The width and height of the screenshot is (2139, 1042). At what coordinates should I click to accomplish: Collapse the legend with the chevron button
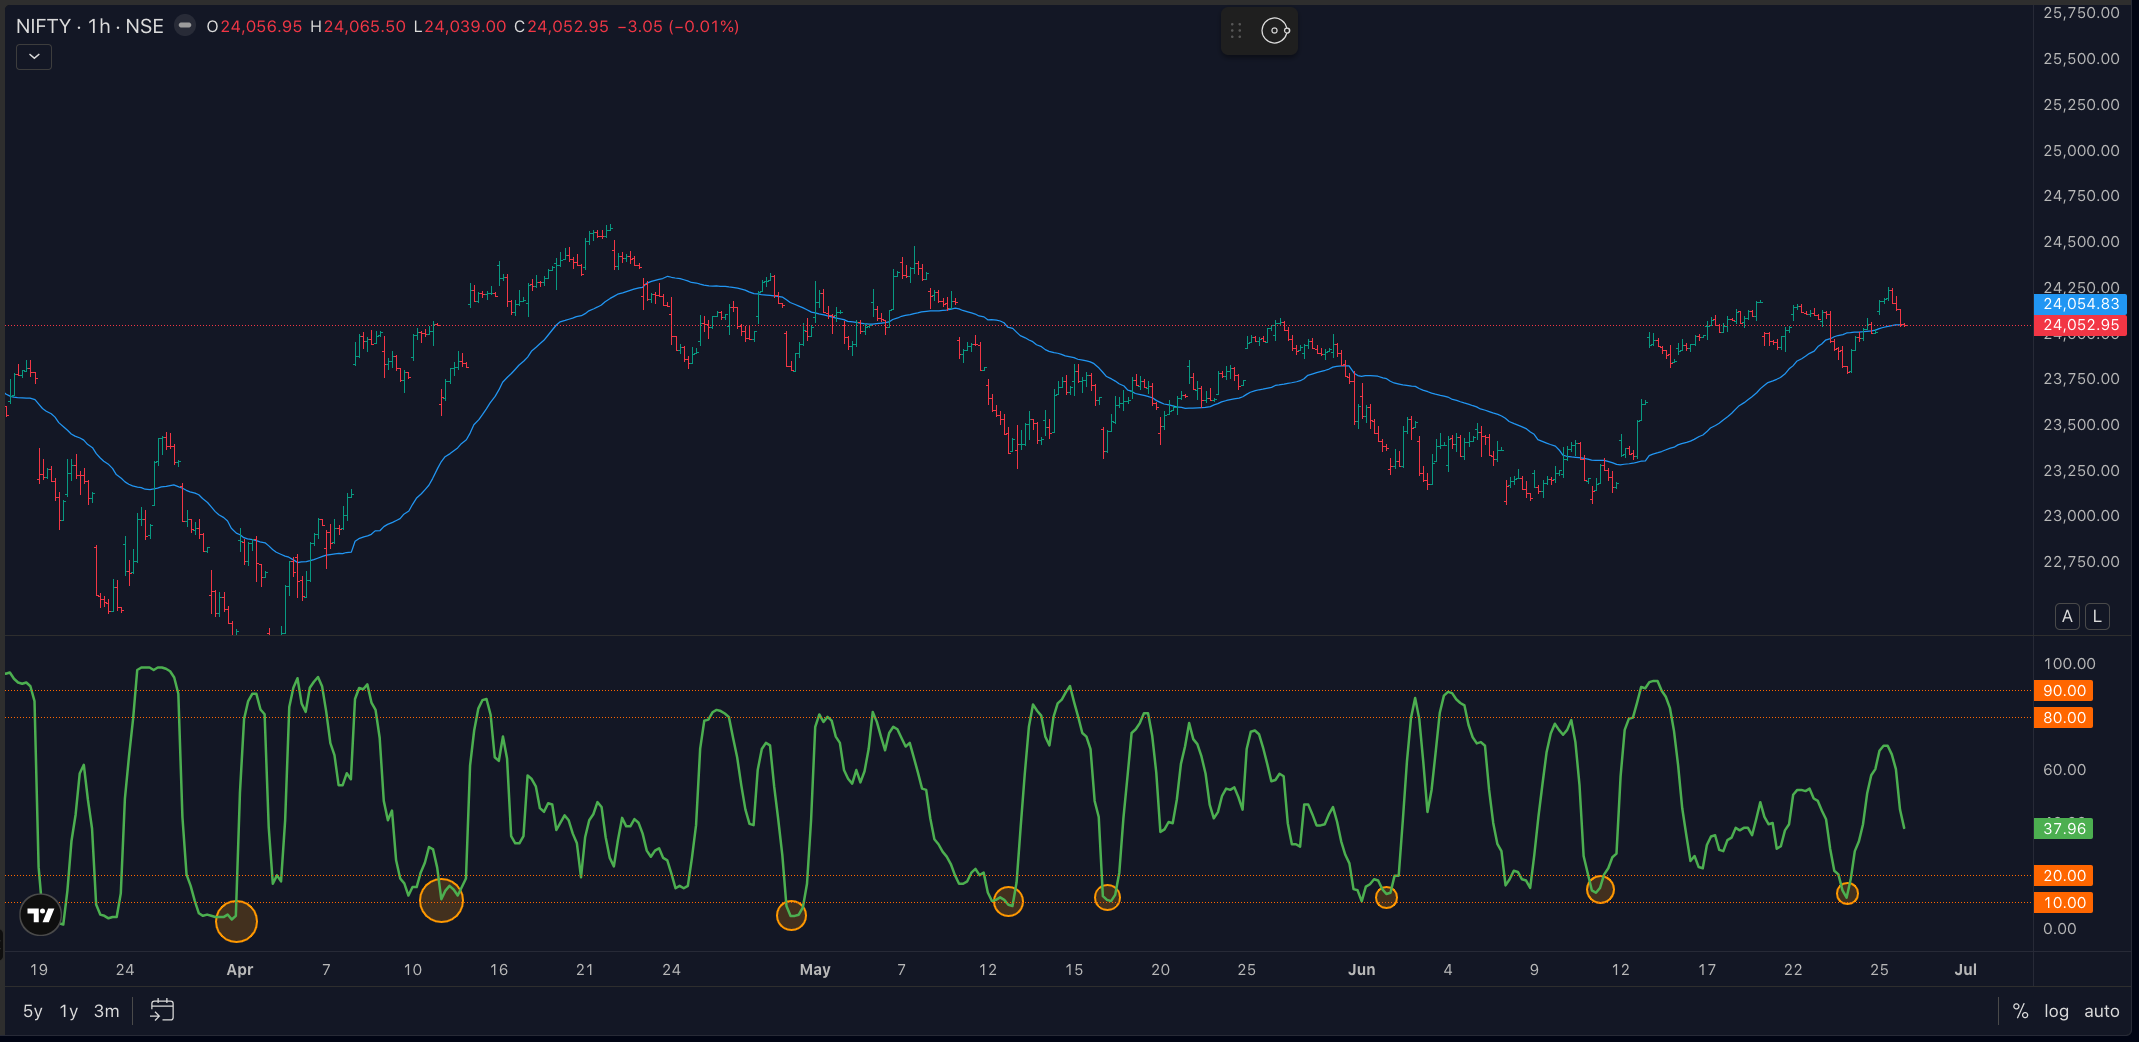(34, 57)
